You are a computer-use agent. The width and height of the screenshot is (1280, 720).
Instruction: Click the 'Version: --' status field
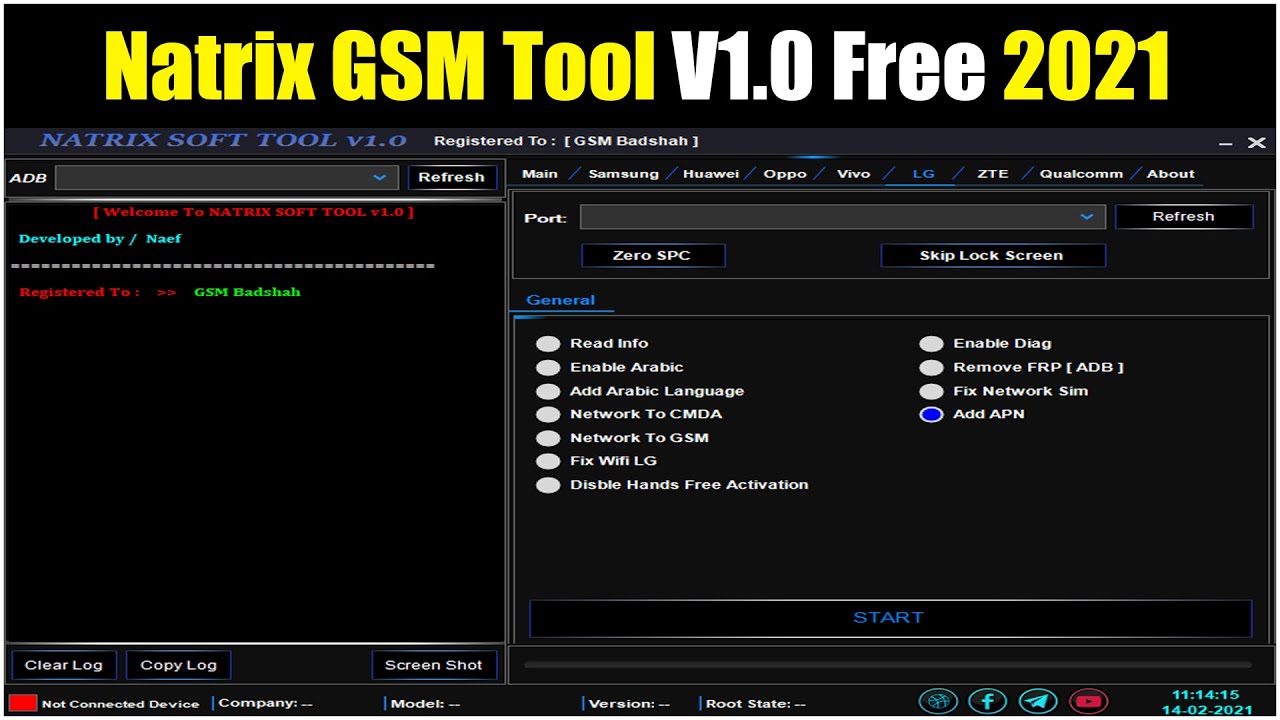pyautogui.click(x=629, y=703)
